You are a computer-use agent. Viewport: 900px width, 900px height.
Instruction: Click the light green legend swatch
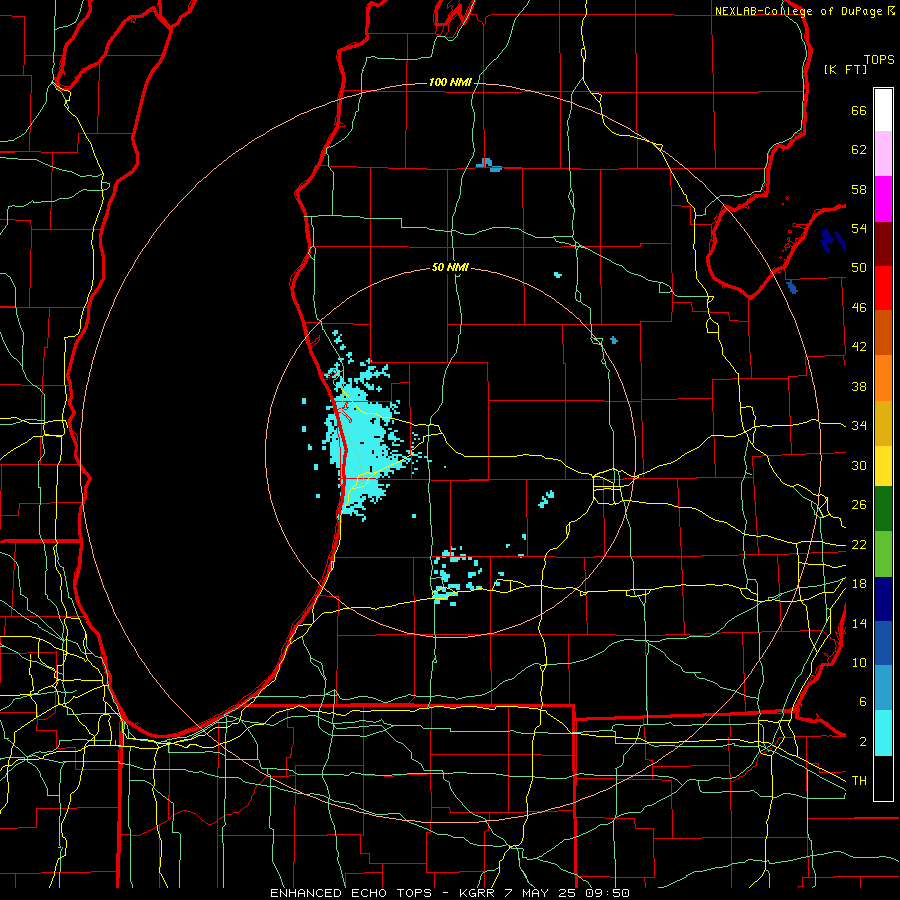(x=883, y=554)
